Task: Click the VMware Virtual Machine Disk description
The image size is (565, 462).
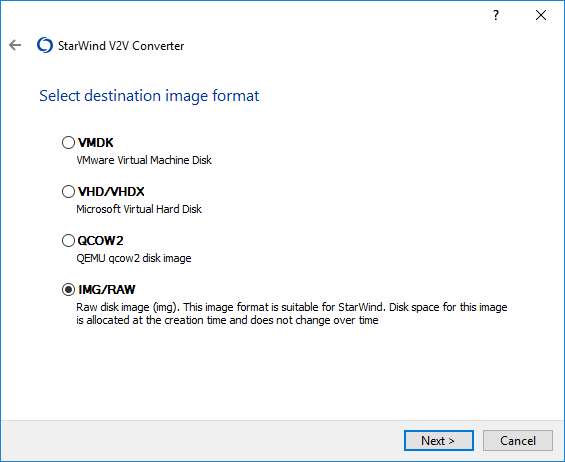Action: coord(144,160)
